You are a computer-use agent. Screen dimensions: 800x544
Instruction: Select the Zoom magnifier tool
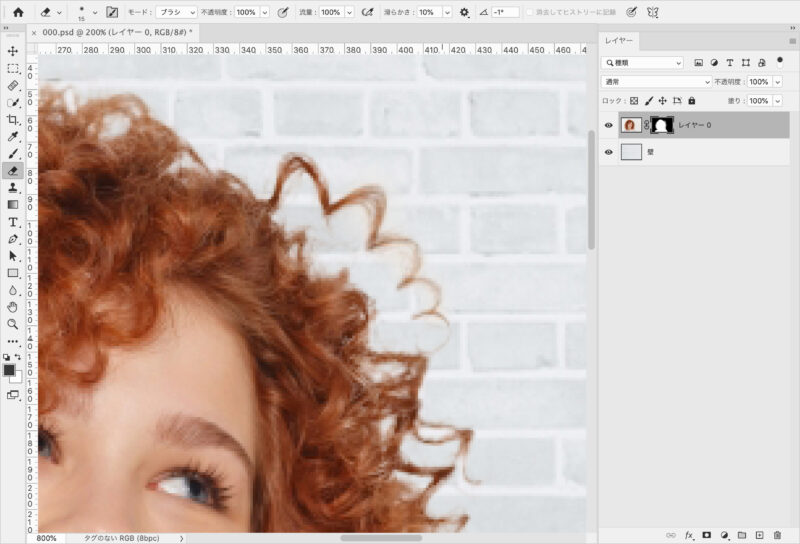(x=13, y=324)
